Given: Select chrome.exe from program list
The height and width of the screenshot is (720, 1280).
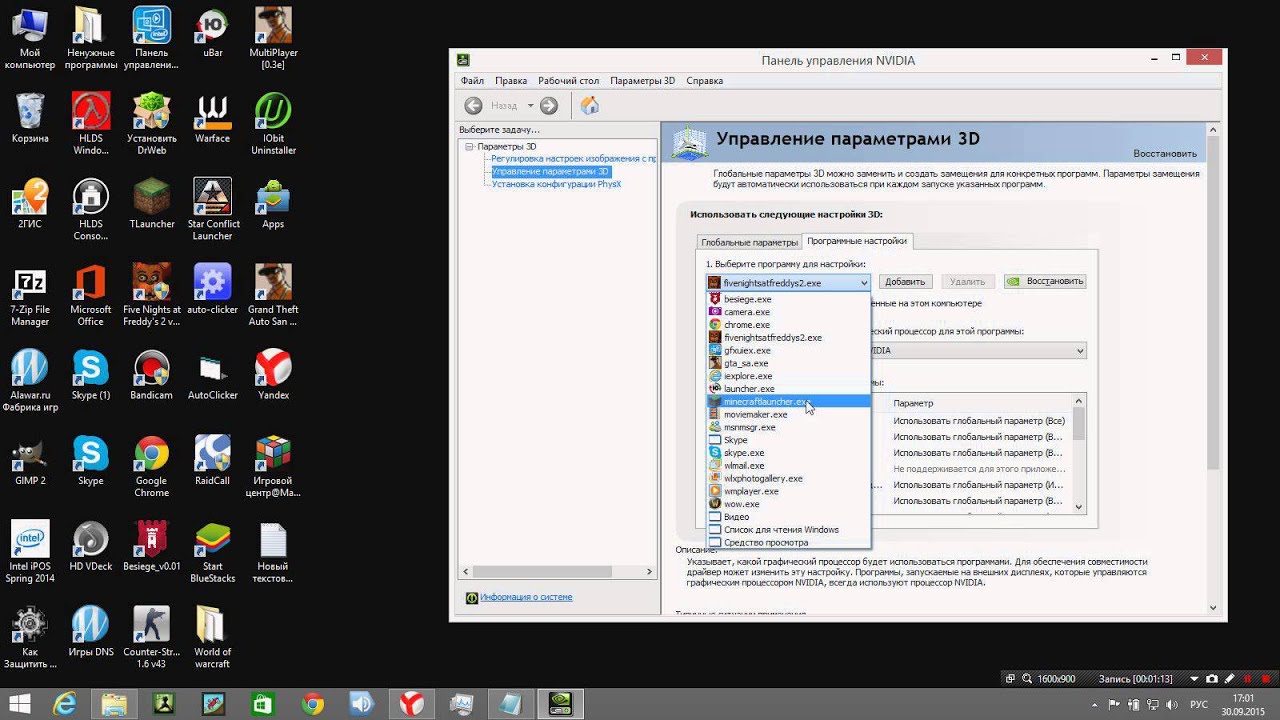Looking at the screenshot, I should (x=746, y=325).
